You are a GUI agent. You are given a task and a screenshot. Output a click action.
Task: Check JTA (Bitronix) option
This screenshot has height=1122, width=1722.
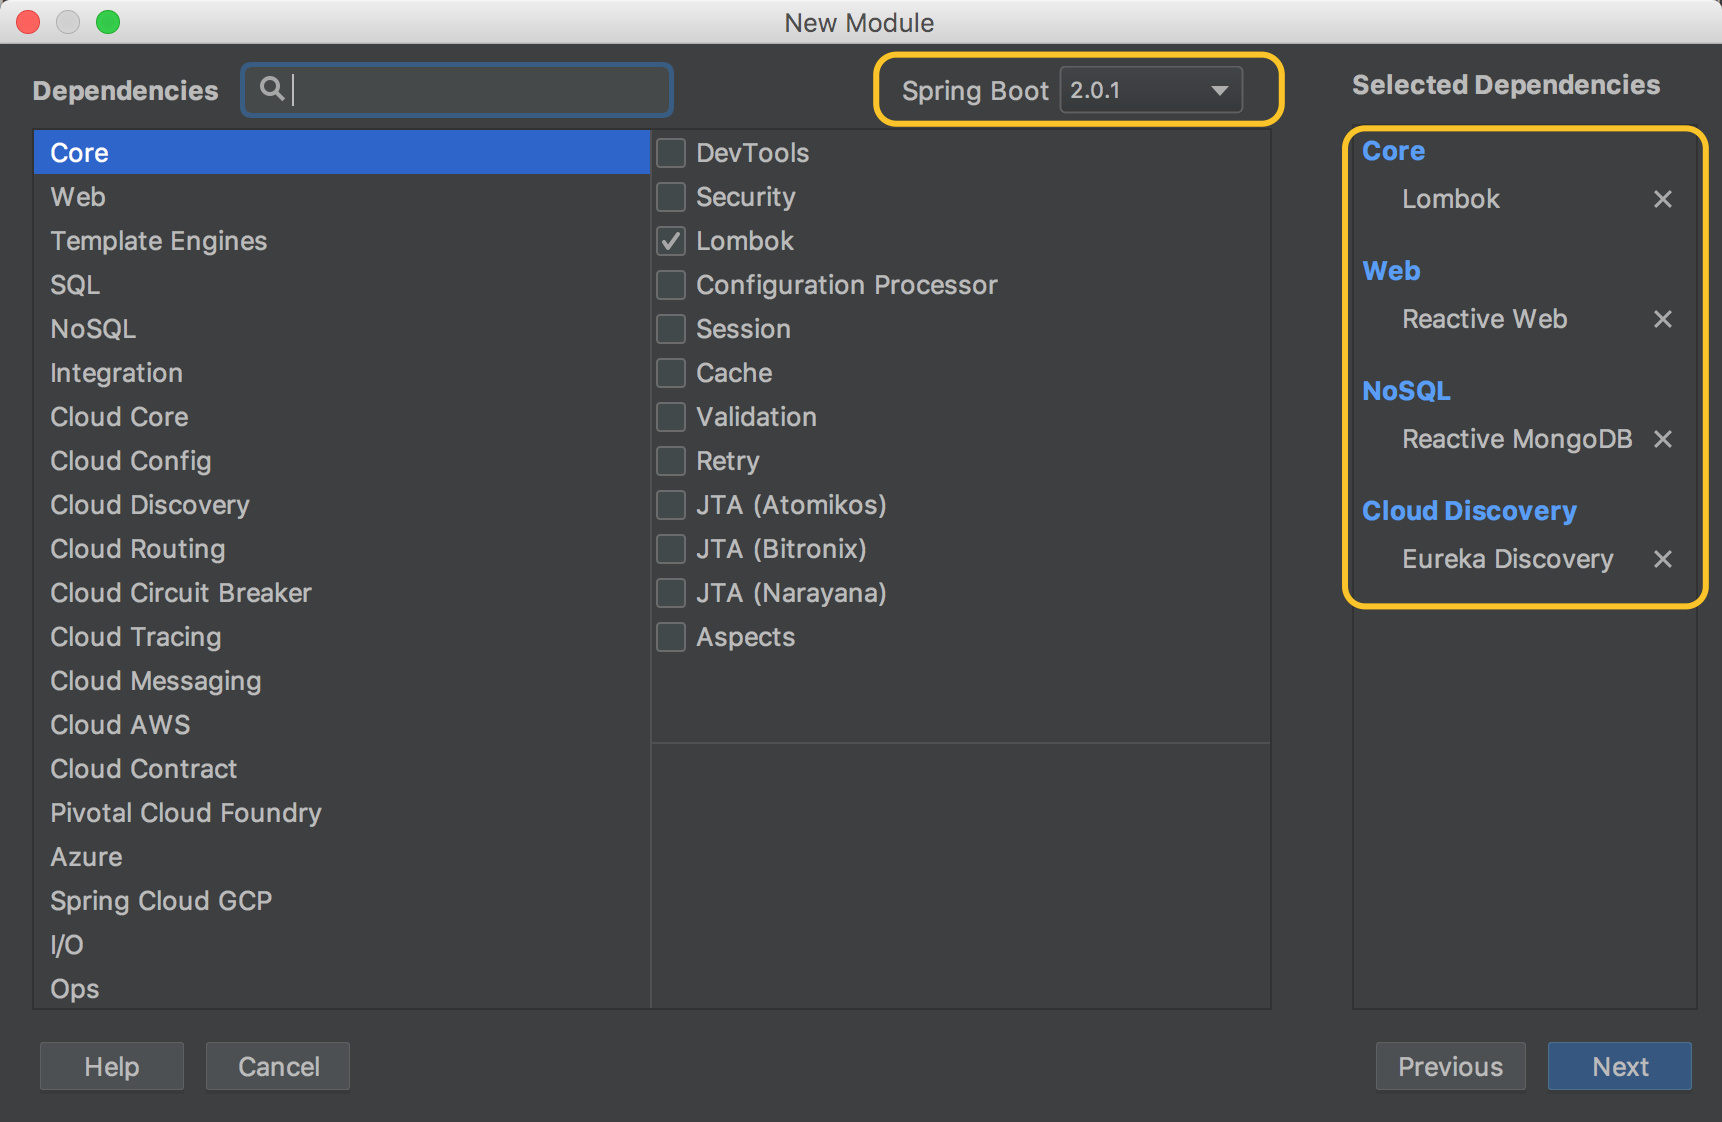pyautogui.click(x=671, y=549)
